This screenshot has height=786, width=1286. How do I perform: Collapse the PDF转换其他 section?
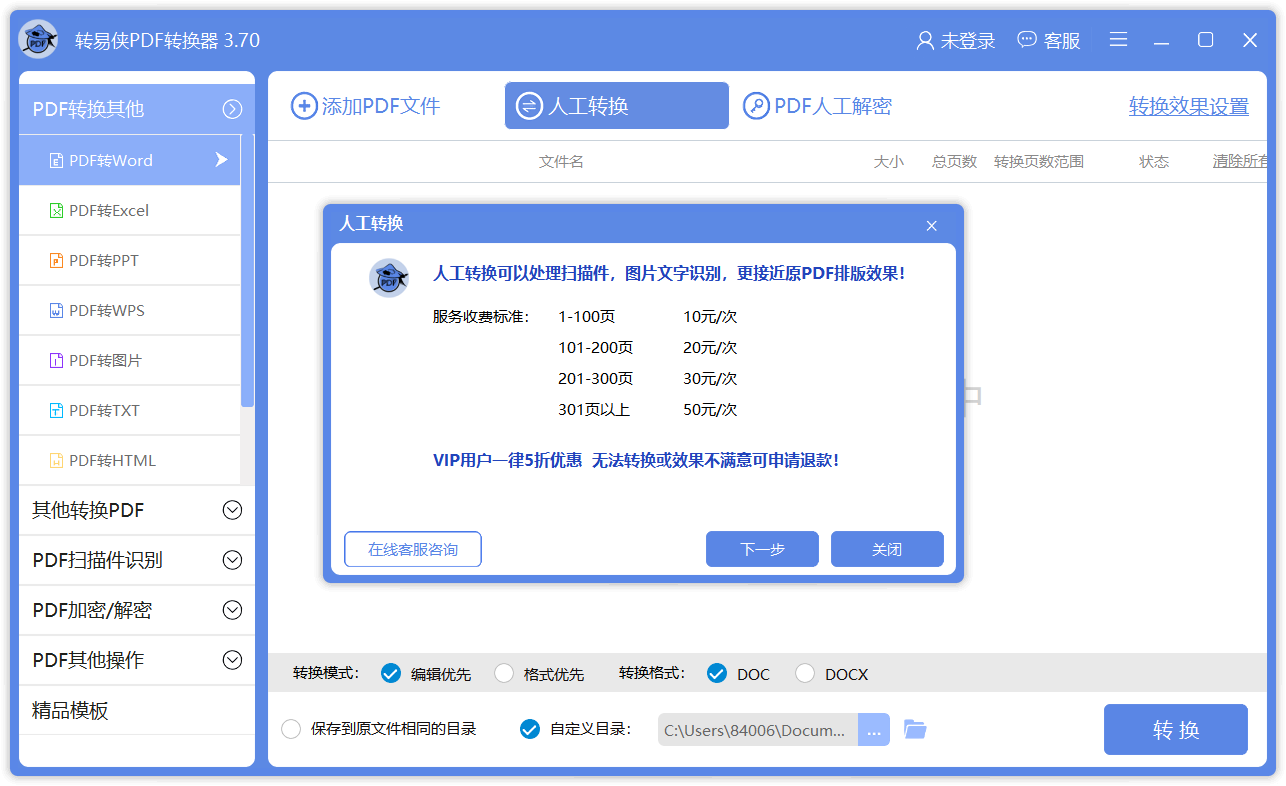tap(232, 109)
